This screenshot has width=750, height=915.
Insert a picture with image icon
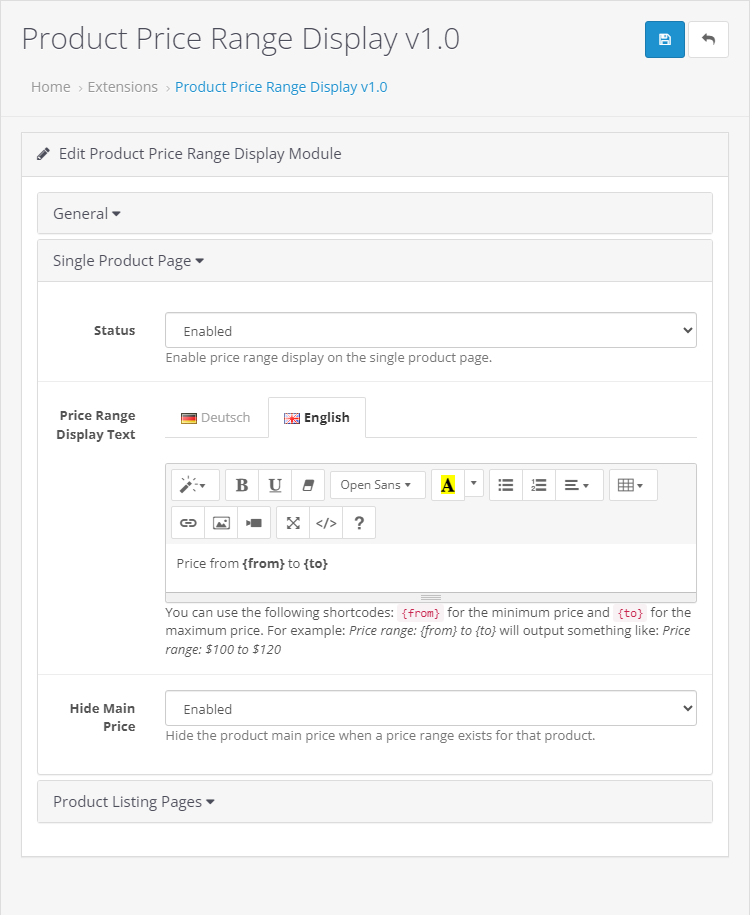(x=221, y=523)
